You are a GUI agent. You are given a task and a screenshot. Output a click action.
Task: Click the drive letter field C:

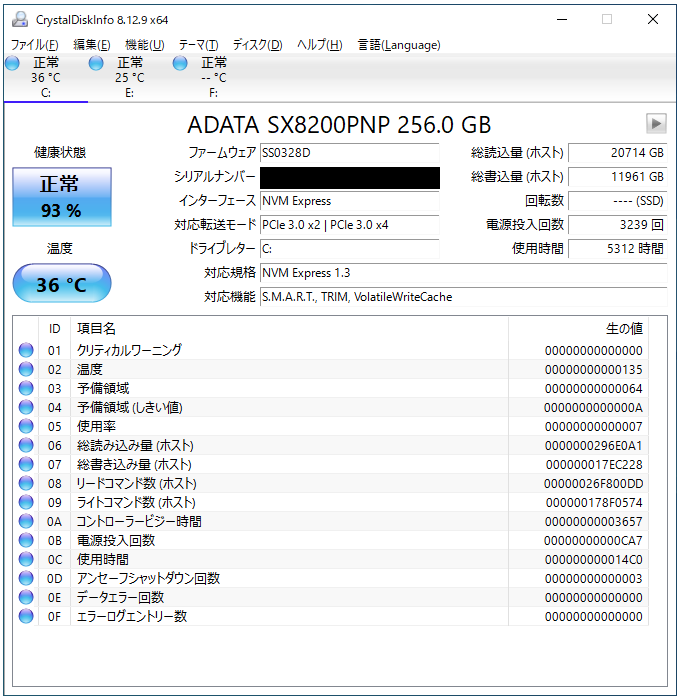click(x=350, y=249)
